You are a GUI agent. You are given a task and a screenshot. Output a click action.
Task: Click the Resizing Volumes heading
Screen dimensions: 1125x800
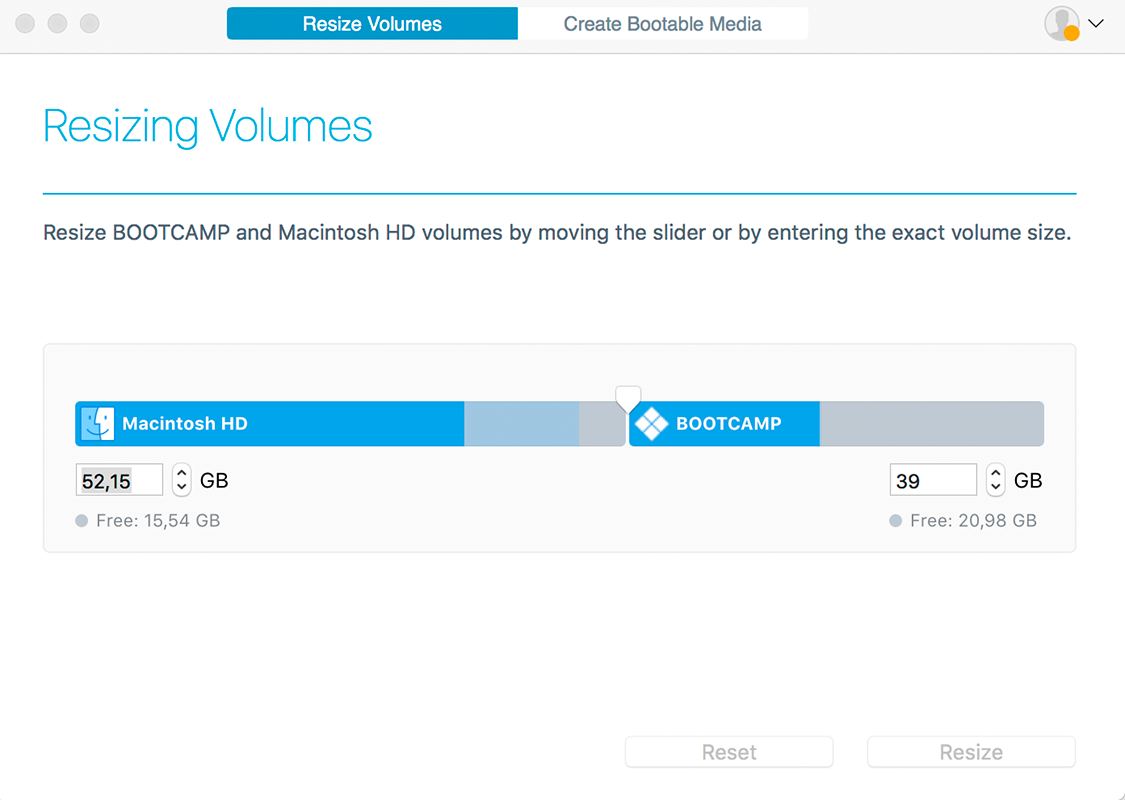pos(207,126)
